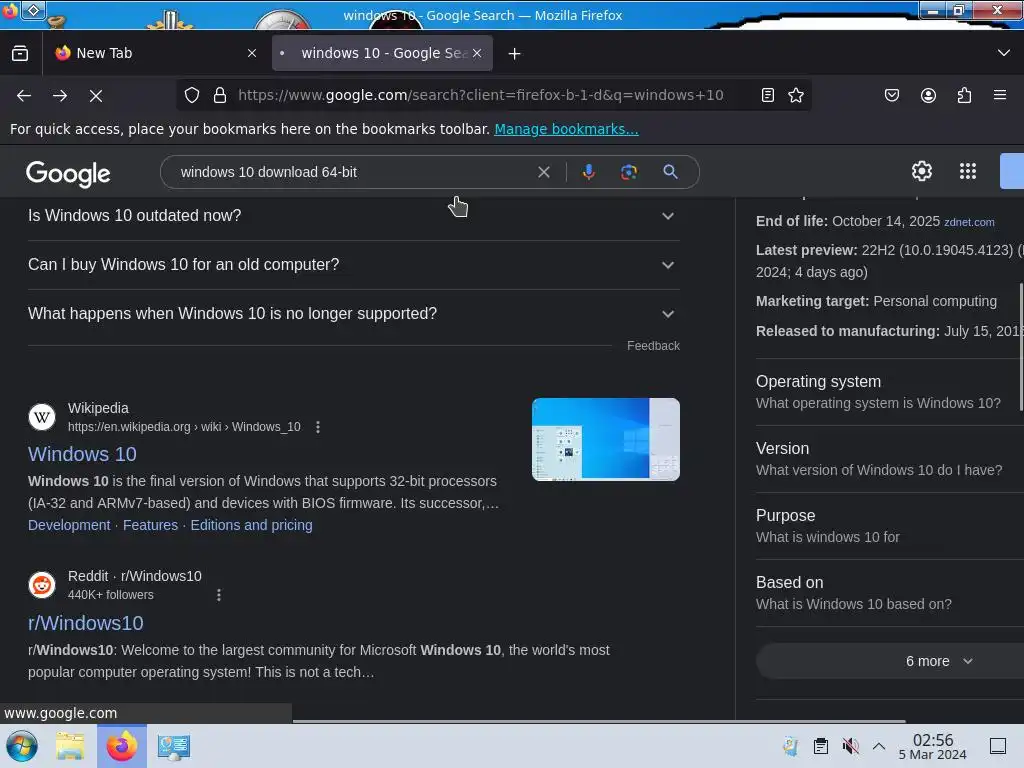Click the Google logo
The height and width of the screenshot is (768, 1024).
click(x=68, y=174)
